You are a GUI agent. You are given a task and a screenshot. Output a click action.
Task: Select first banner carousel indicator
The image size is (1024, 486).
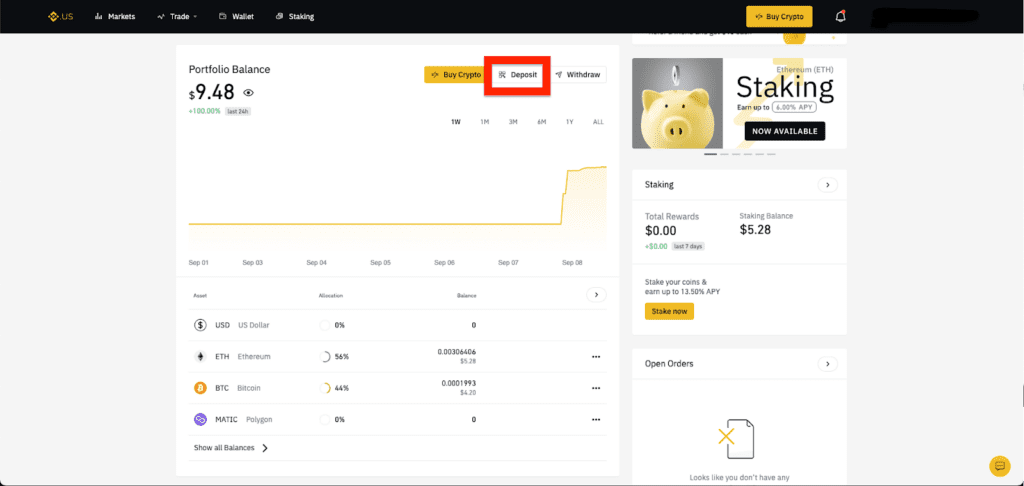(x=711, y=154)
